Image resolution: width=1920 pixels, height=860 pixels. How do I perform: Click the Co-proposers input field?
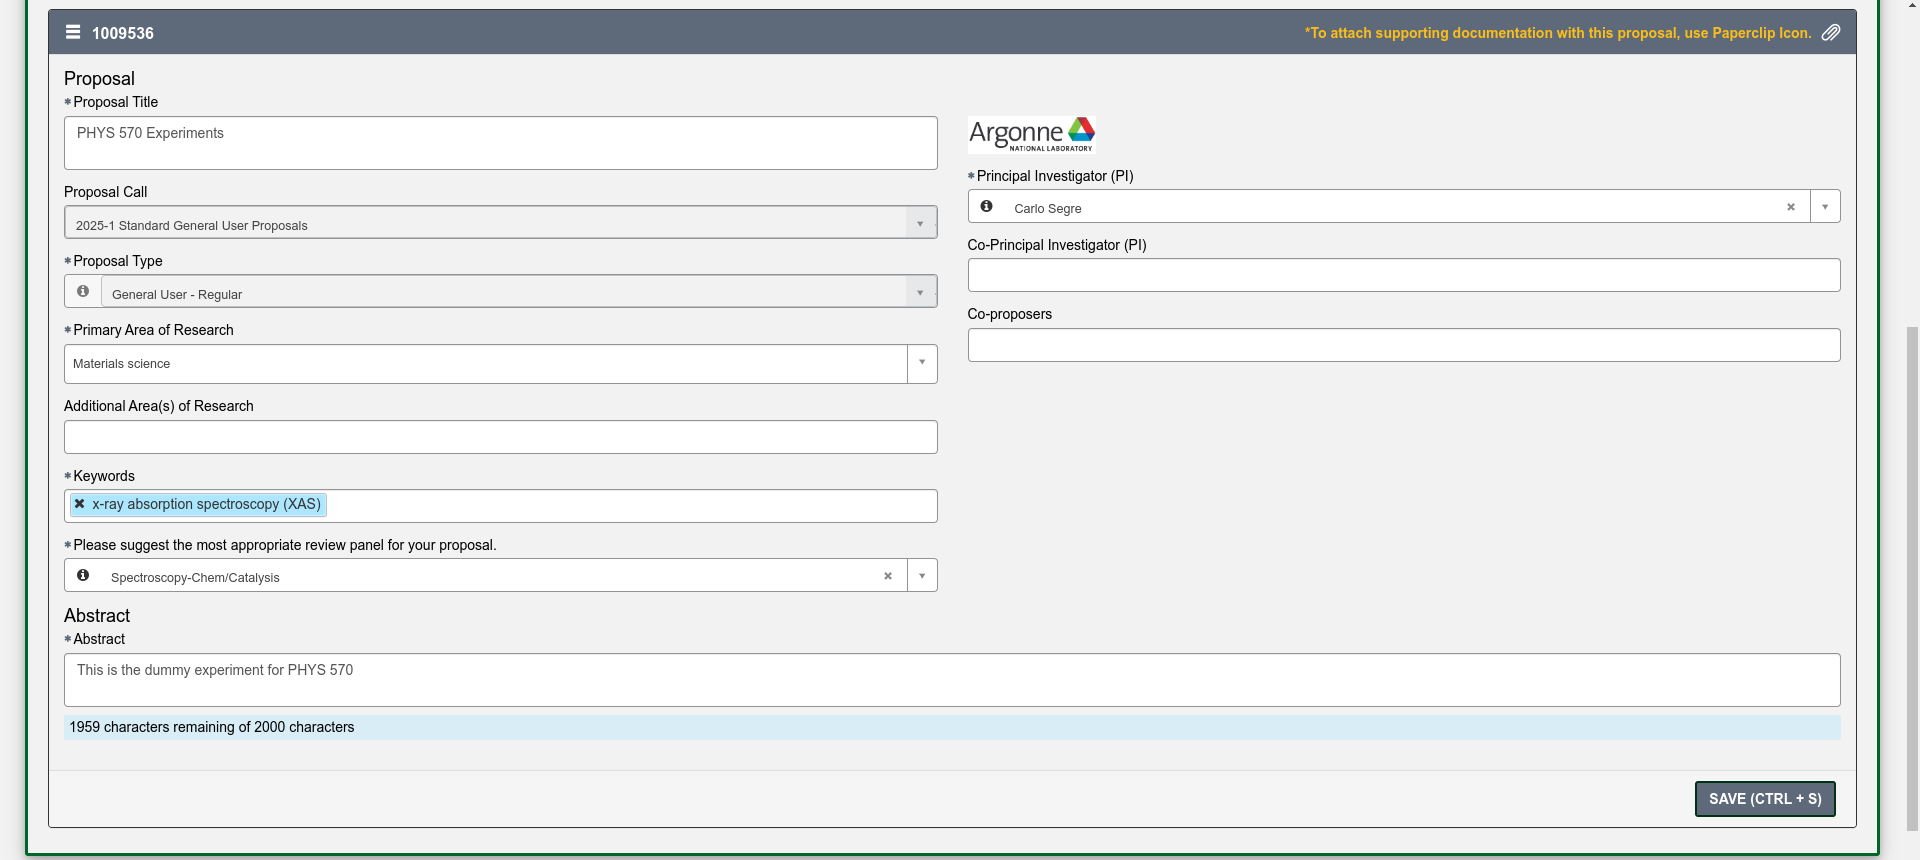point(1403,345)
